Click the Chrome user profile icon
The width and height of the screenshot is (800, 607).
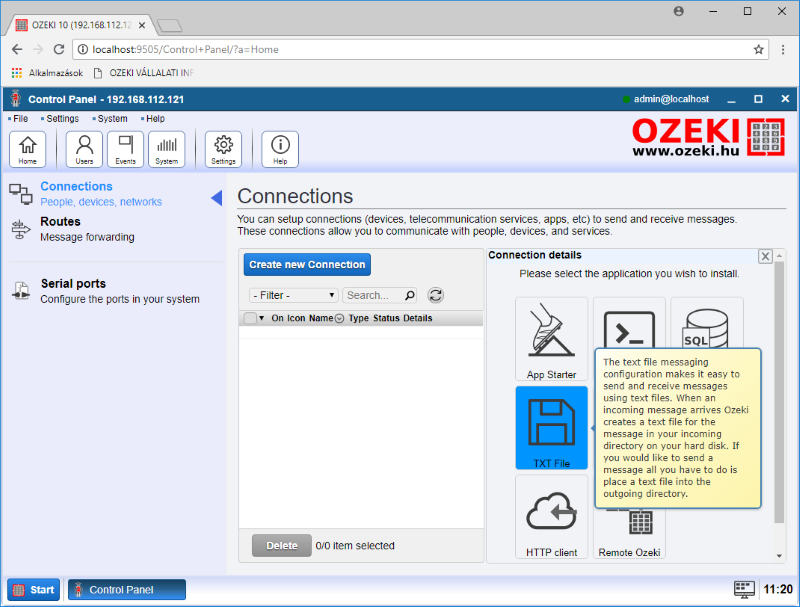pos(678,11)
